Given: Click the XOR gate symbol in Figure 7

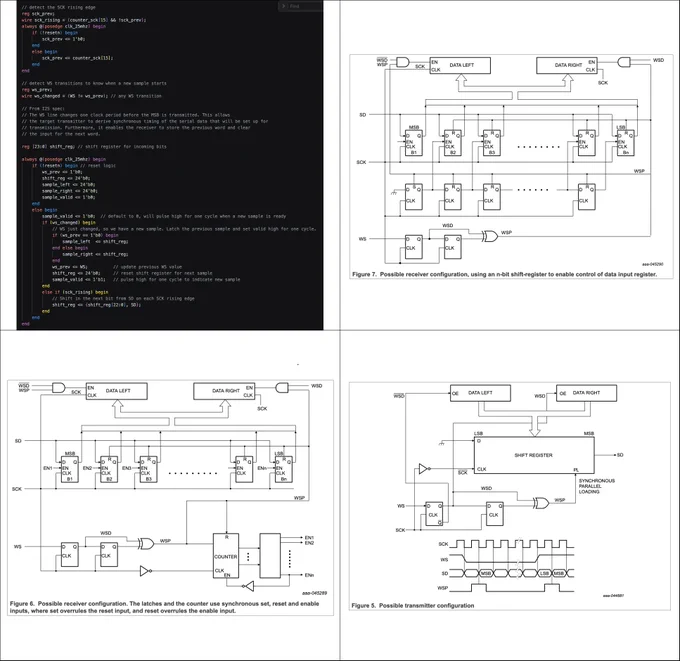Looking at the screenshot, I should coord(490,236).
